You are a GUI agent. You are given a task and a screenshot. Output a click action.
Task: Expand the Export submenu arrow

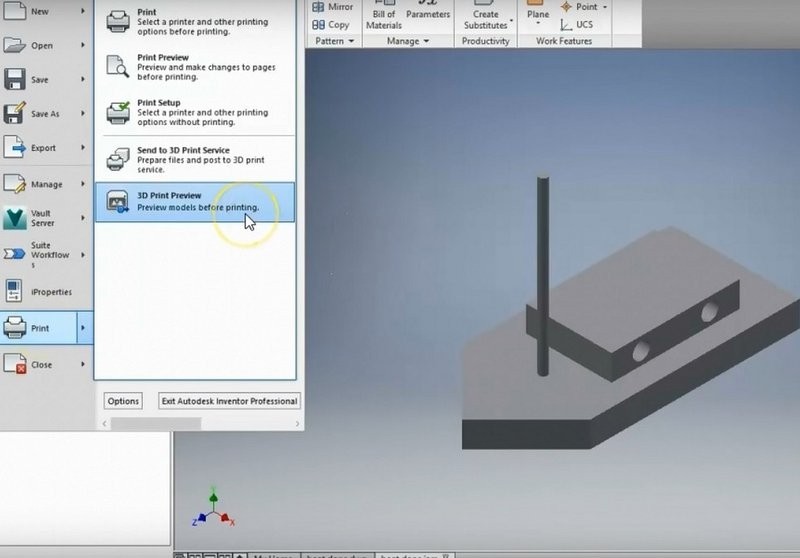82,148
